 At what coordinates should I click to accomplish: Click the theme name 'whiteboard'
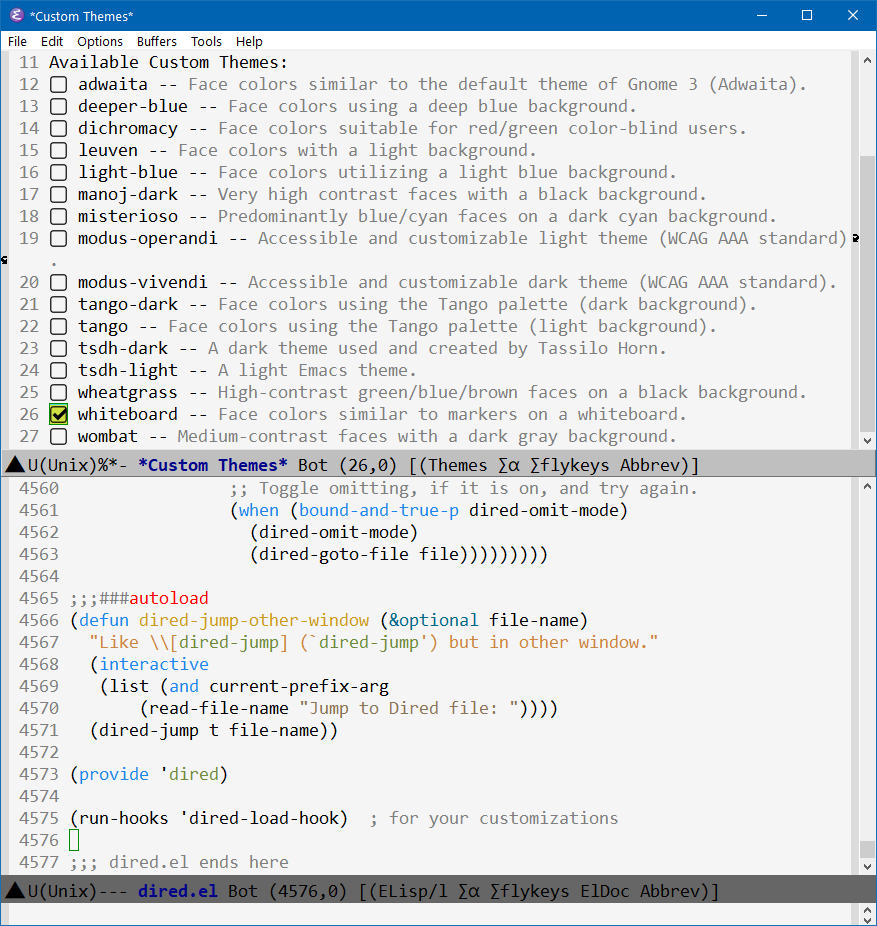coord(128,415)
